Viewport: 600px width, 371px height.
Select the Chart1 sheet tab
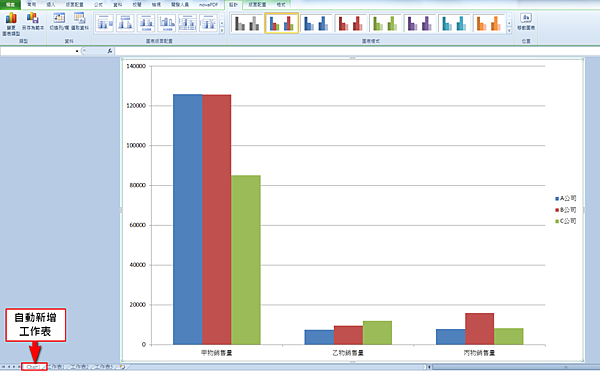34,367
